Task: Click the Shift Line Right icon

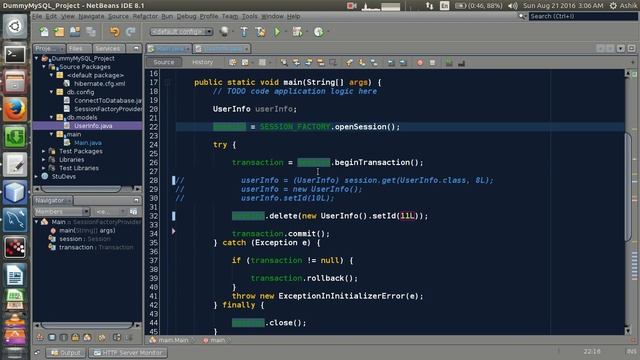Action: pyautogui.click(x=403, y=62)
